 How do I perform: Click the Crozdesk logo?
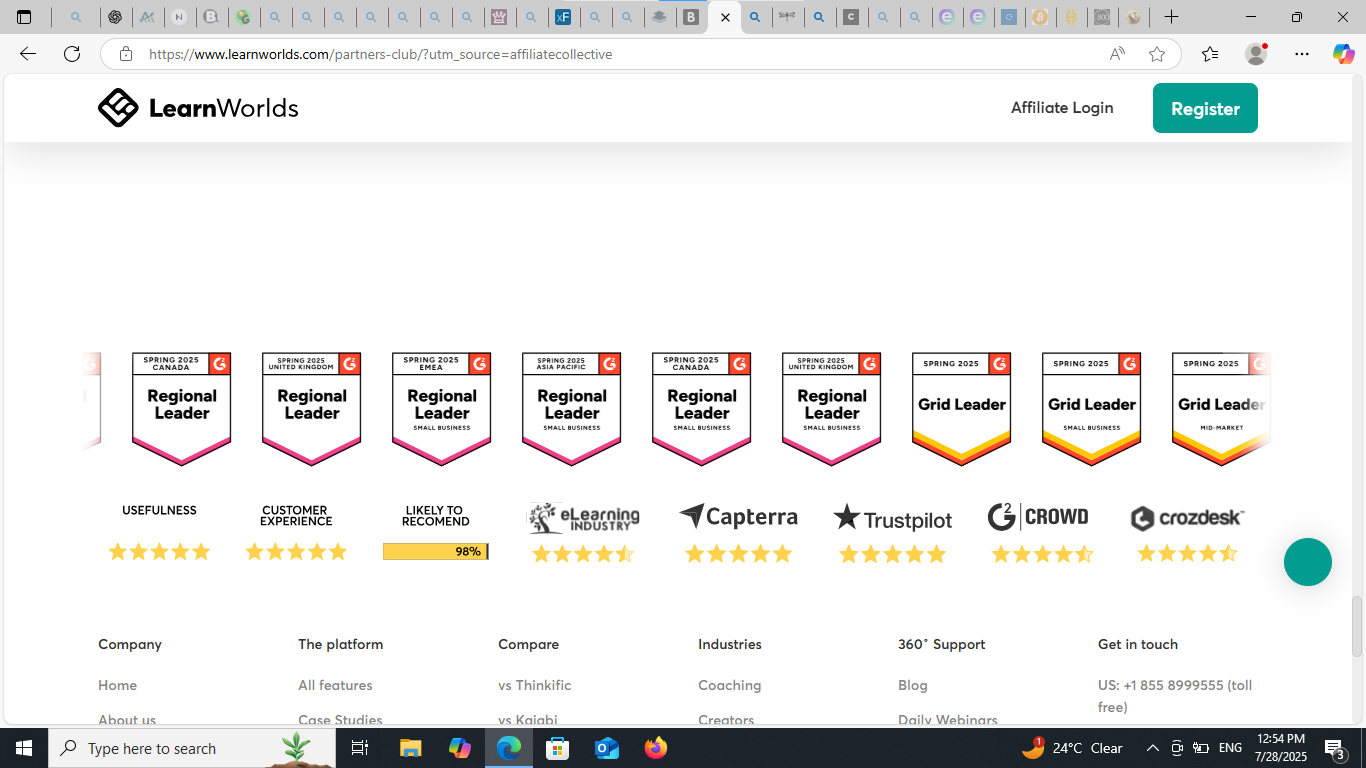click(1187, 518)
